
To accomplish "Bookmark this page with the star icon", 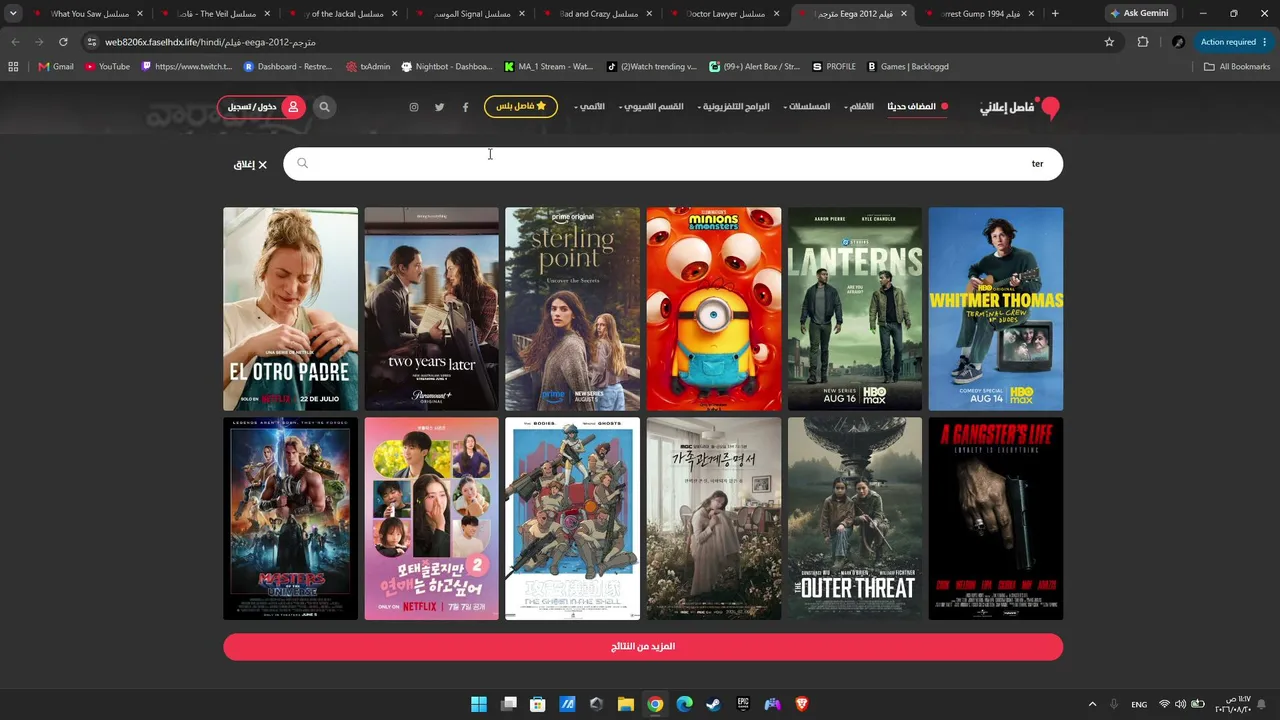I will coord(1109,42).
